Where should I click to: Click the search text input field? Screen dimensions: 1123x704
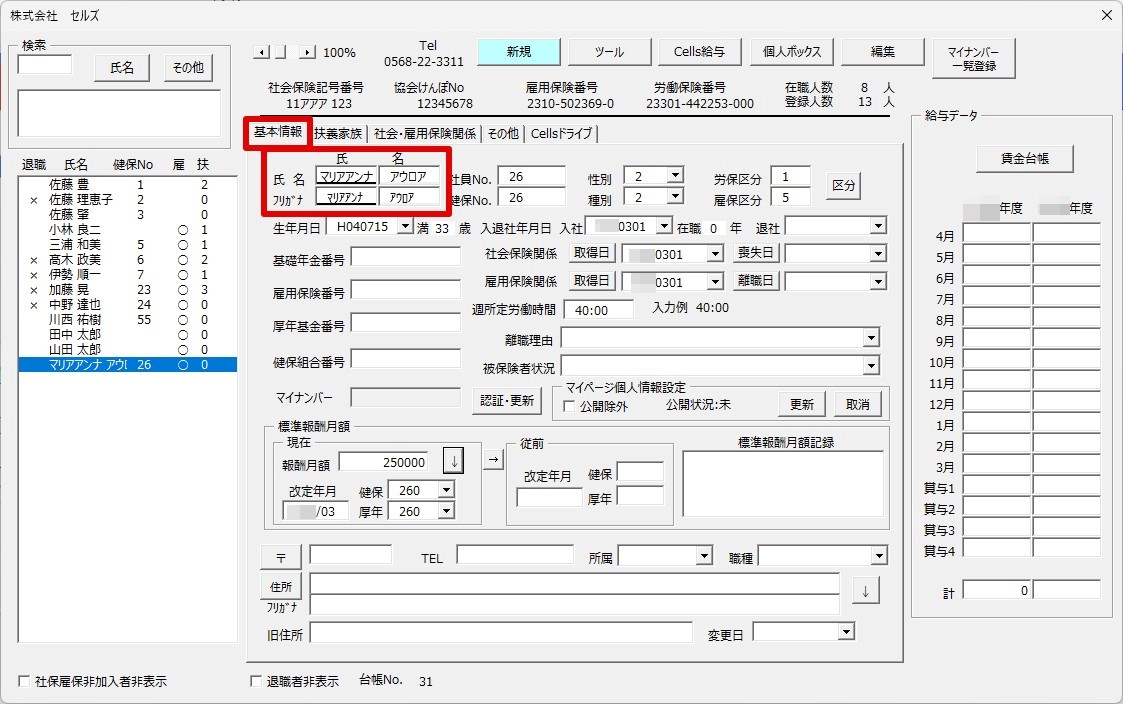pyautogui.click(x=44, y=65)
